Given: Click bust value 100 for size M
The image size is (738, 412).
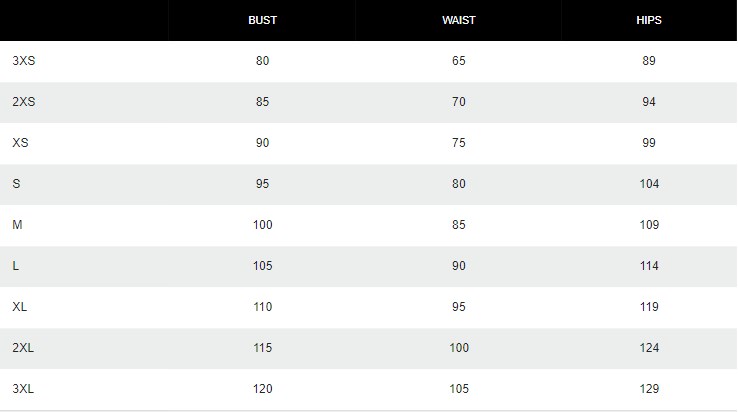Looking at the screenshot, I should (263, 225).
